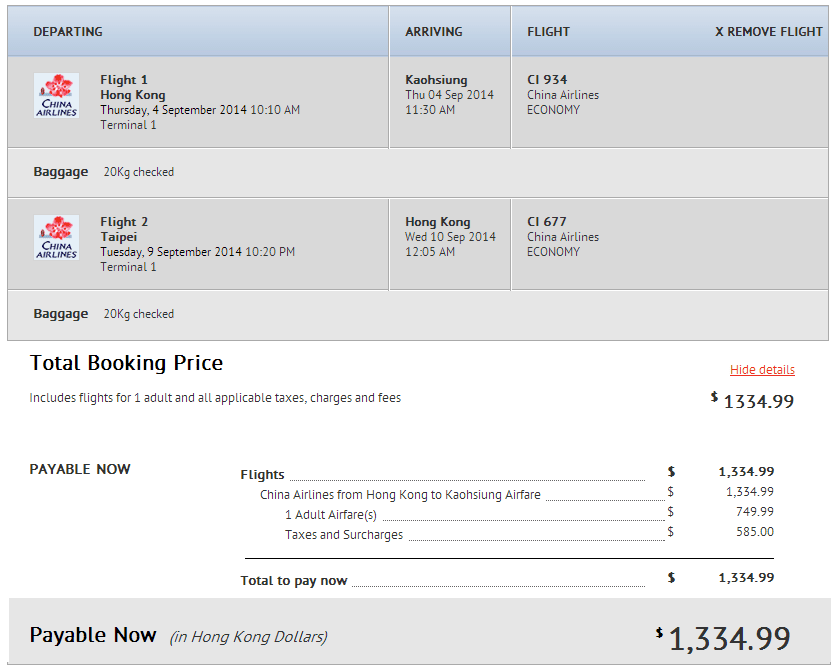Viewport: 837px width, 672px height.
Task: Click the Thursday, 4 September 2014 departure time
Action: pyautogui.click(x=199, y=110)
